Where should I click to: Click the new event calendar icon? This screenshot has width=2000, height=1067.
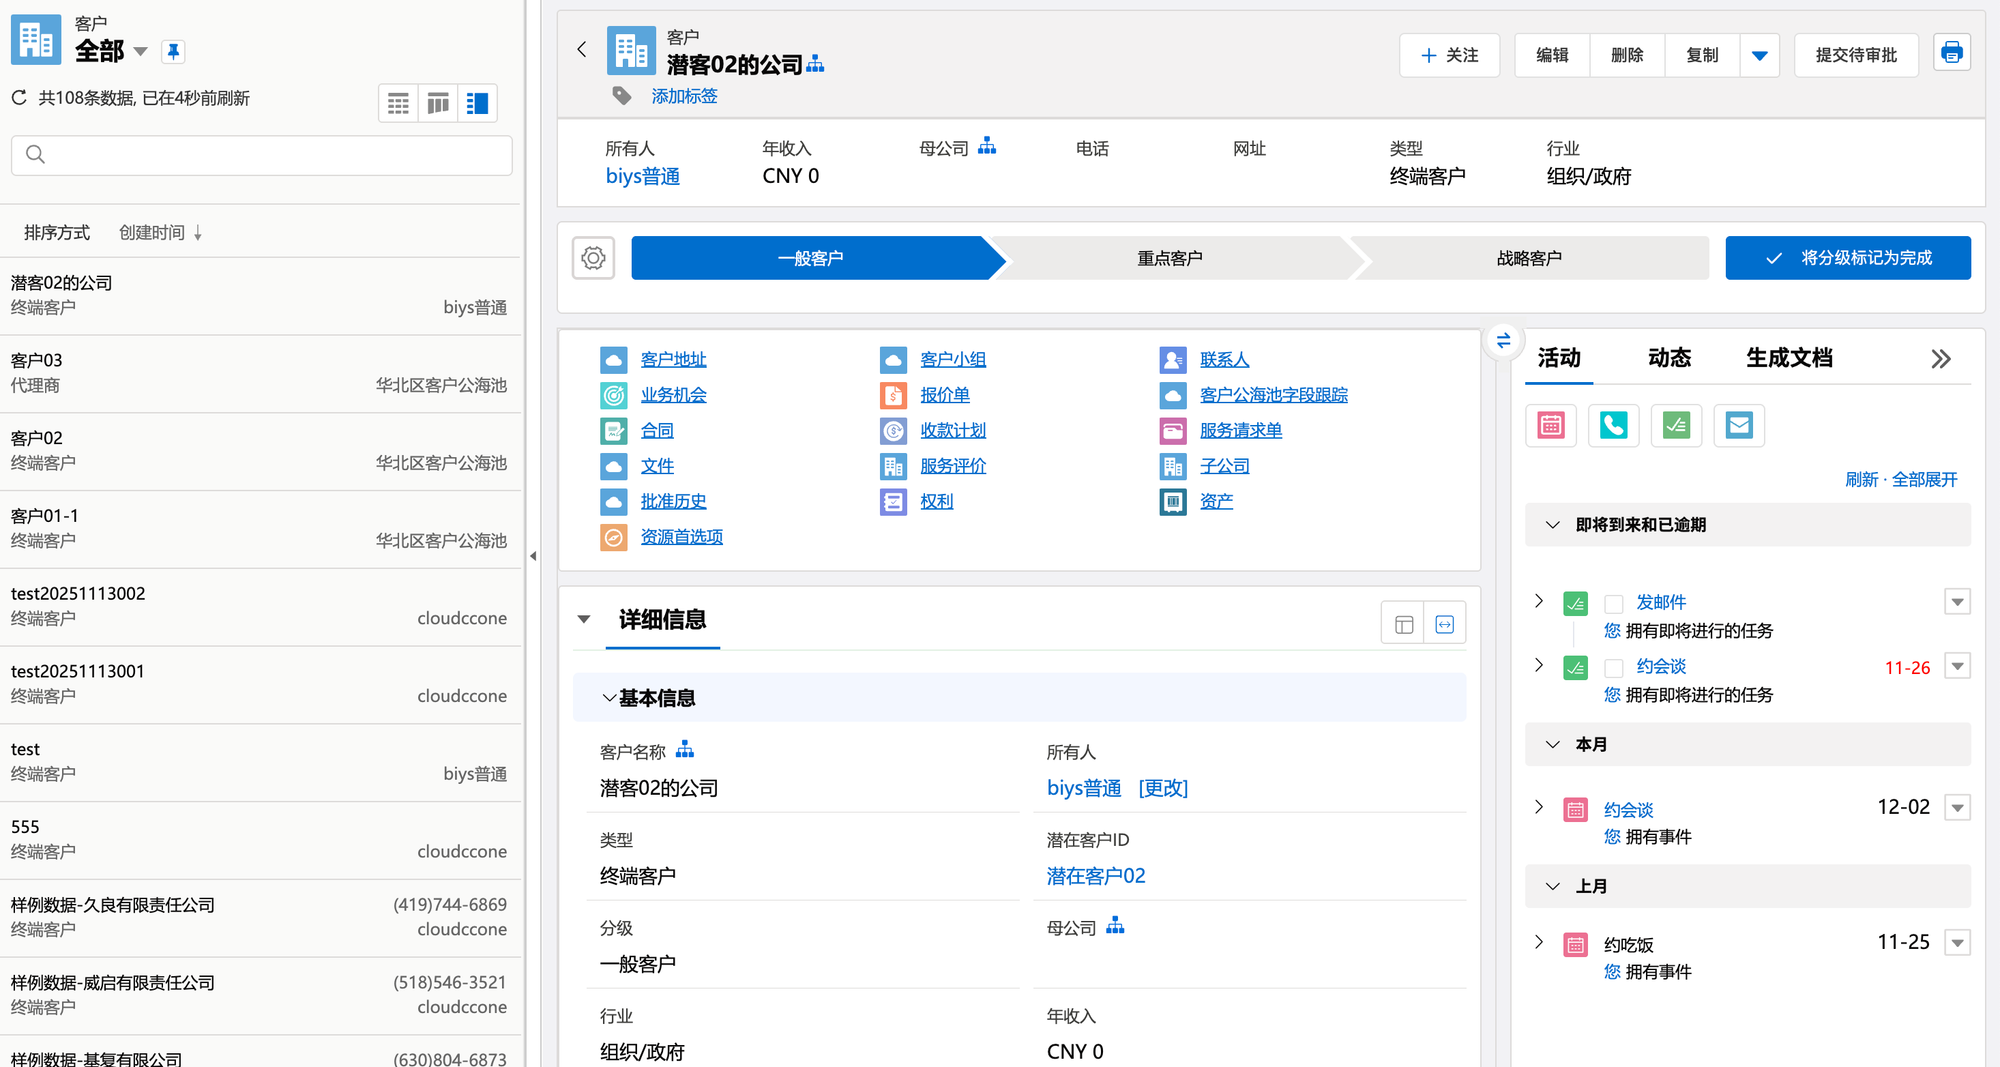pyautogui.click(x=1551, y=426)
